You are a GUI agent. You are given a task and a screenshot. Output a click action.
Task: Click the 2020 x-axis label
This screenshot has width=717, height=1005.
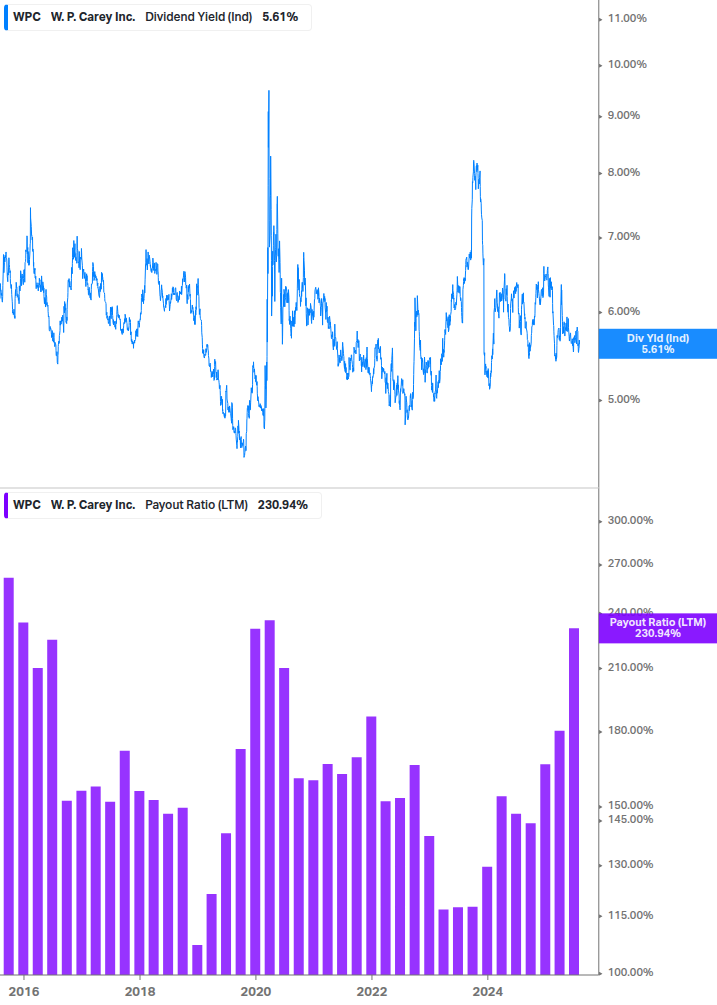[x=256, y=992]
